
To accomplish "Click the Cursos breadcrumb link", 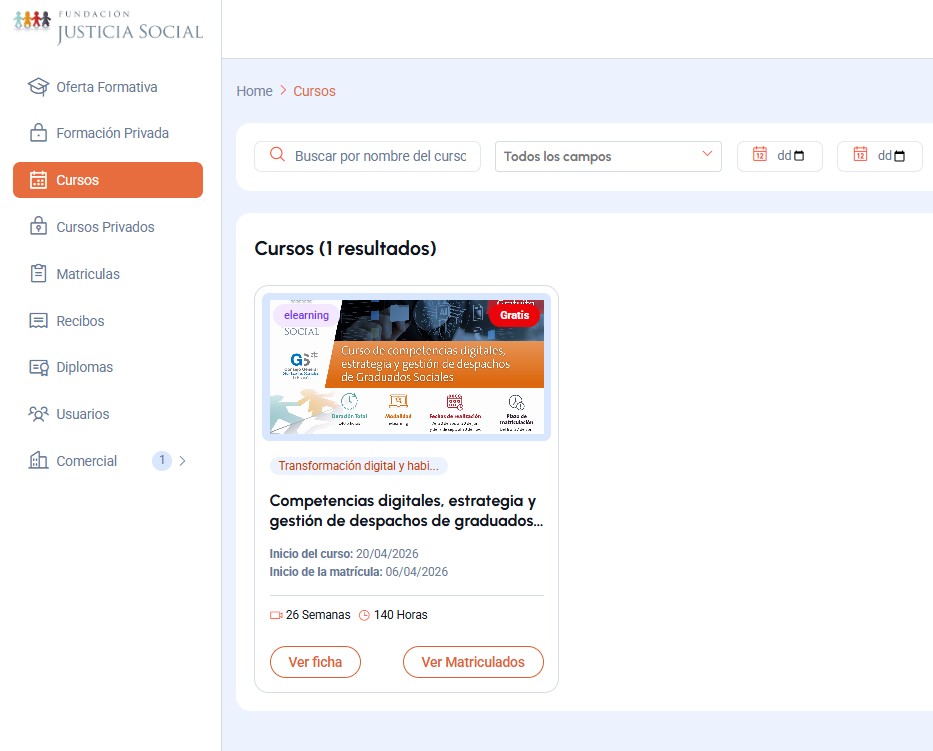I will coord(314,91).
